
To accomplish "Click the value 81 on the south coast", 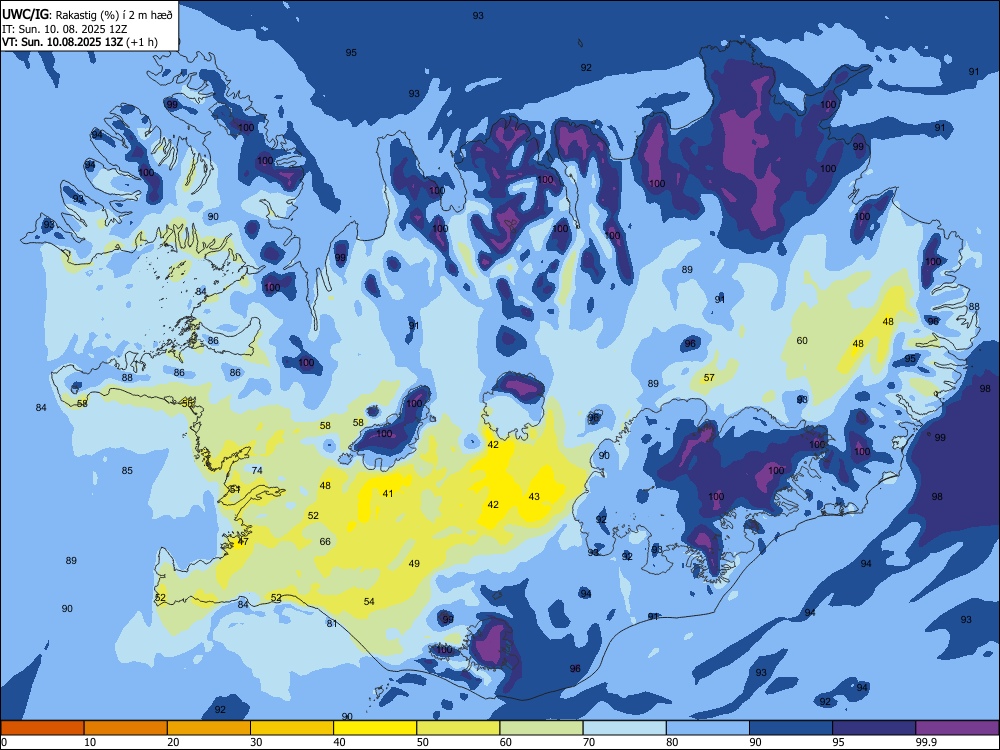I will (x=332, y=623).
